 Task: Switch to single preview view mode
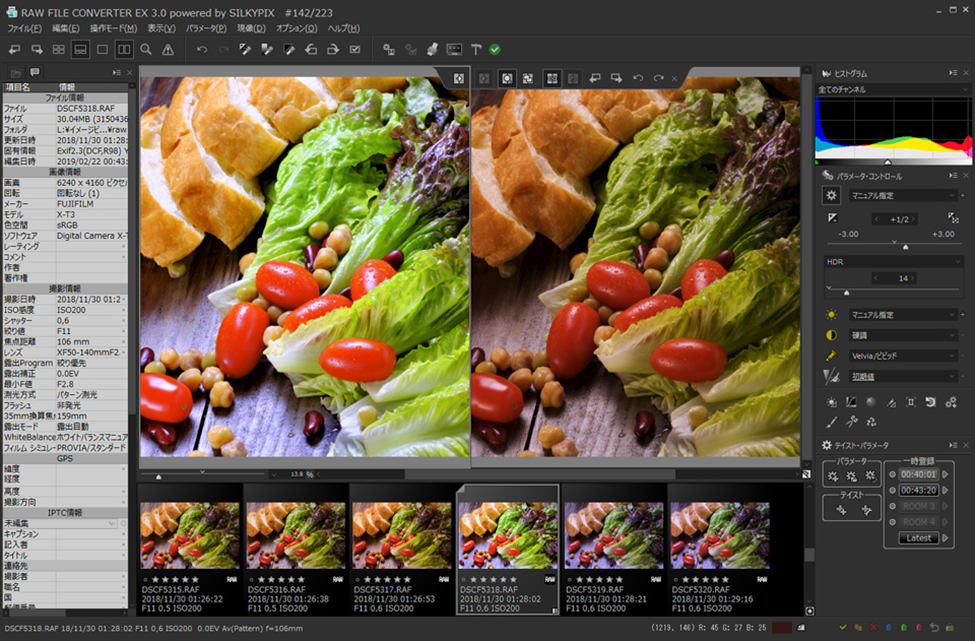[103, 50]
